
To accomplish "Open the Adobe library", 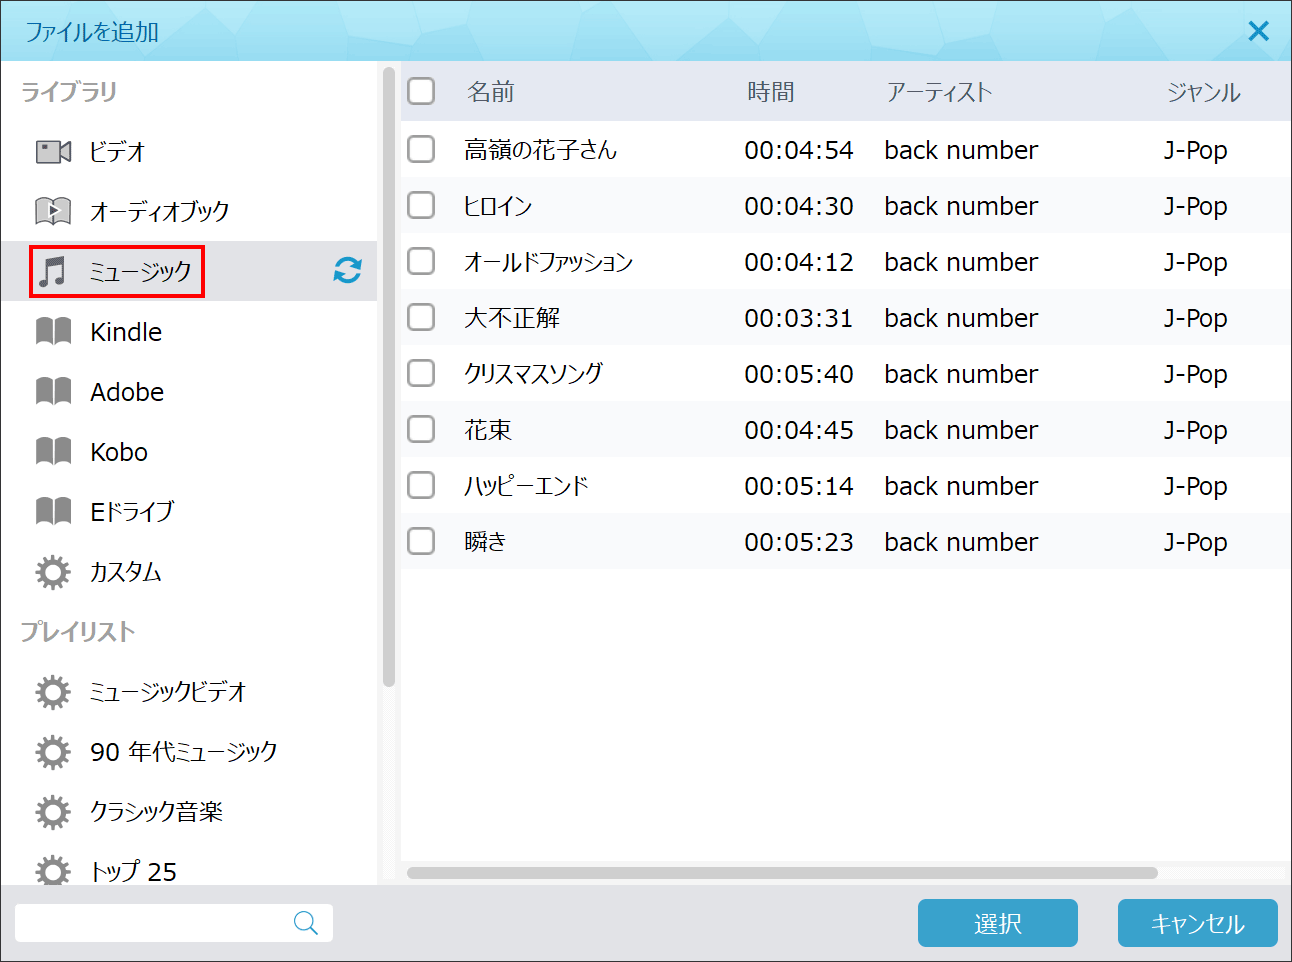I will tap(189, 391).
